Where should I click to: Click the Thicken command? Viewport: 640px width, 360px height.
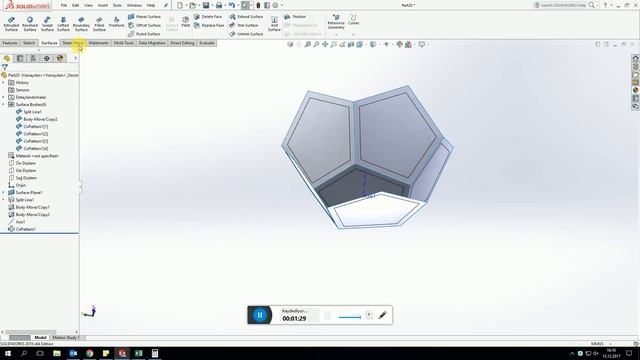(x=295, y=17)
